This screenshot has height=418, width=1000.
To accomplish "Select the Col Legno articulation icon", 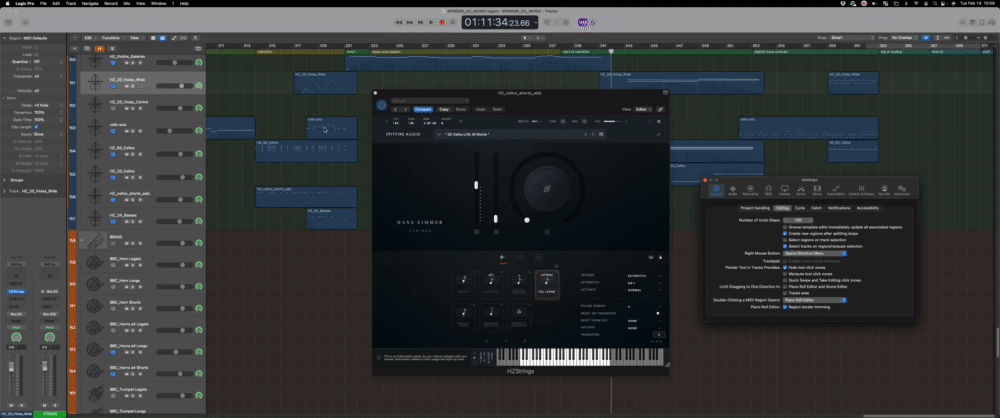I will [547, 284].
